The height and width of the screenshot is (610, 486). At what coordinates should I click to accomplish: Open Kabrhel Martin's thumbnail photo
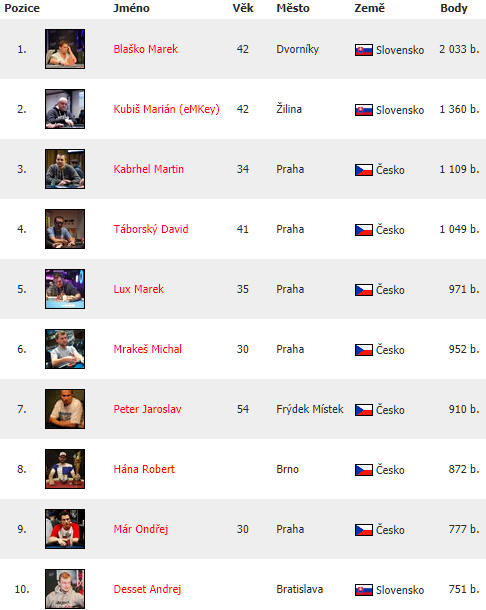pos(65,169)
